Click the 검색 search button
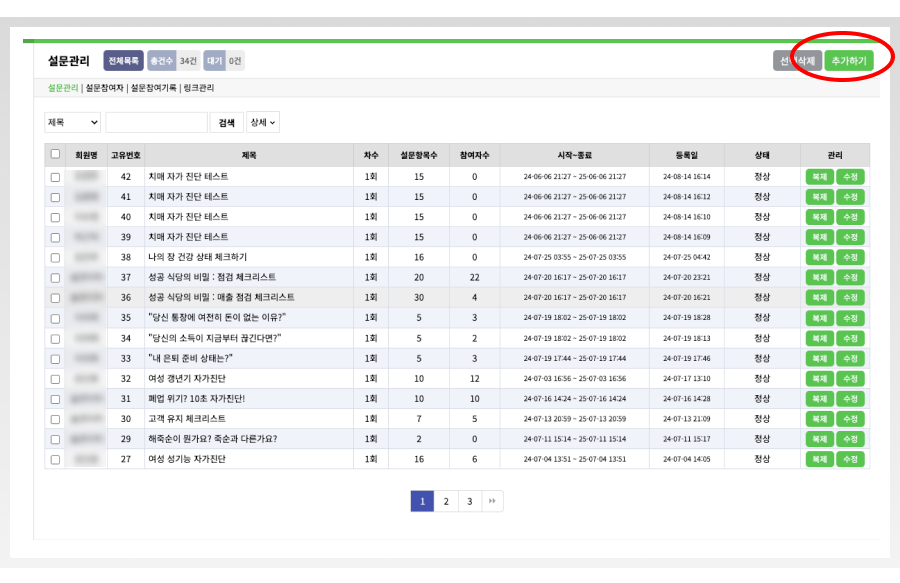 click(227, 122)
